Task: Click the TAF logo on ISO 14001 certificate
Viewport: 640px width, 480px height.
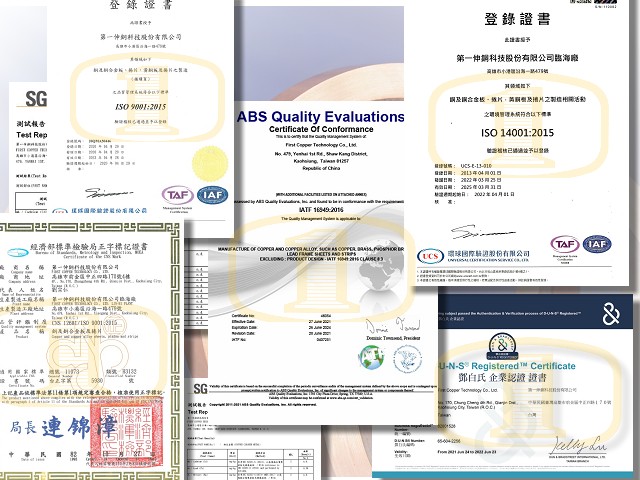Action: coord(565,244)
